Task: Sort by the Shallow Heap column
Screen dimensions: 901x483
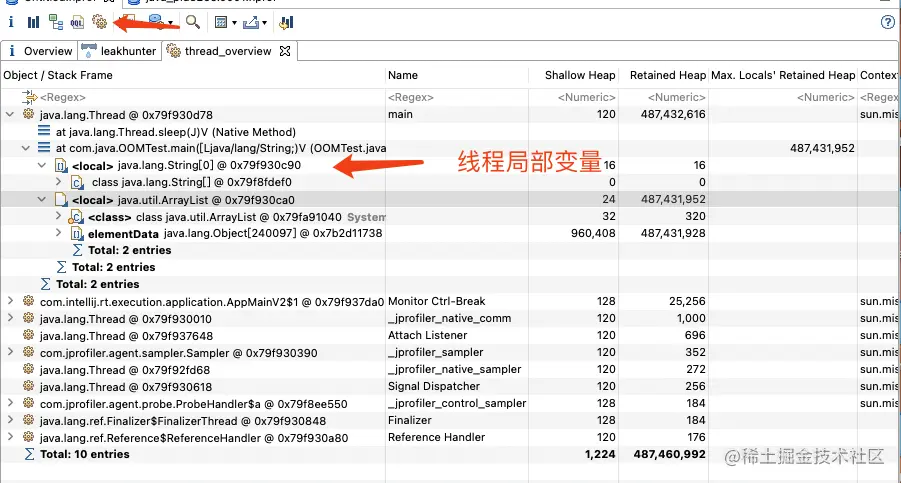Action: click(573, 75)
